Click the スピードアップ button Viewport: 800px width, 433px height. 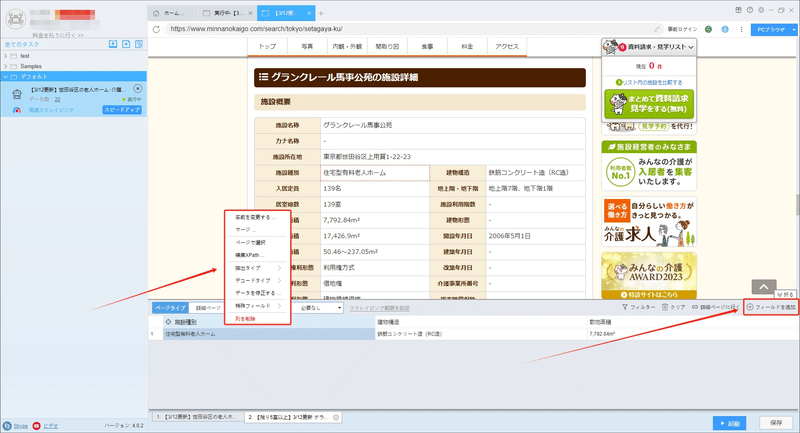[x=122, y=110]
